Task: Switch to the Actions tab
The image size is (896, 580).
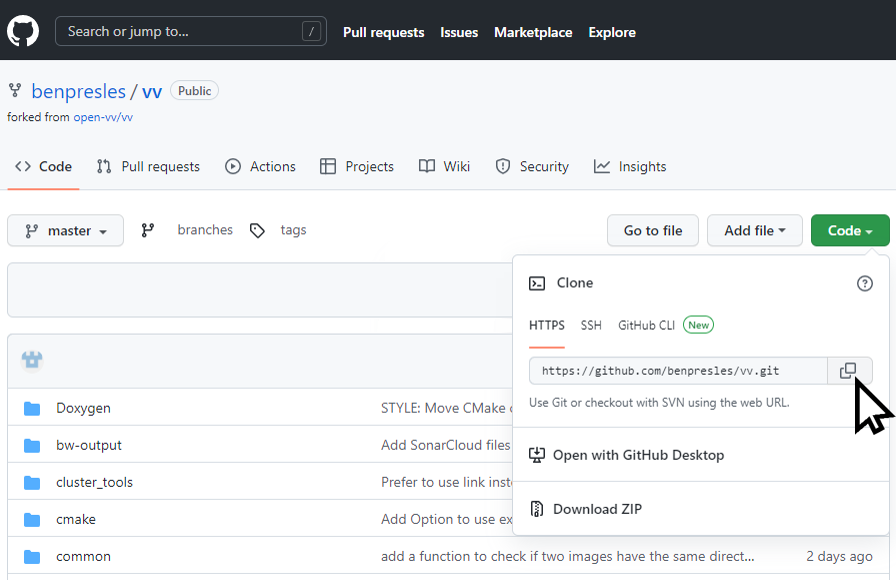Action: (260, 166)
